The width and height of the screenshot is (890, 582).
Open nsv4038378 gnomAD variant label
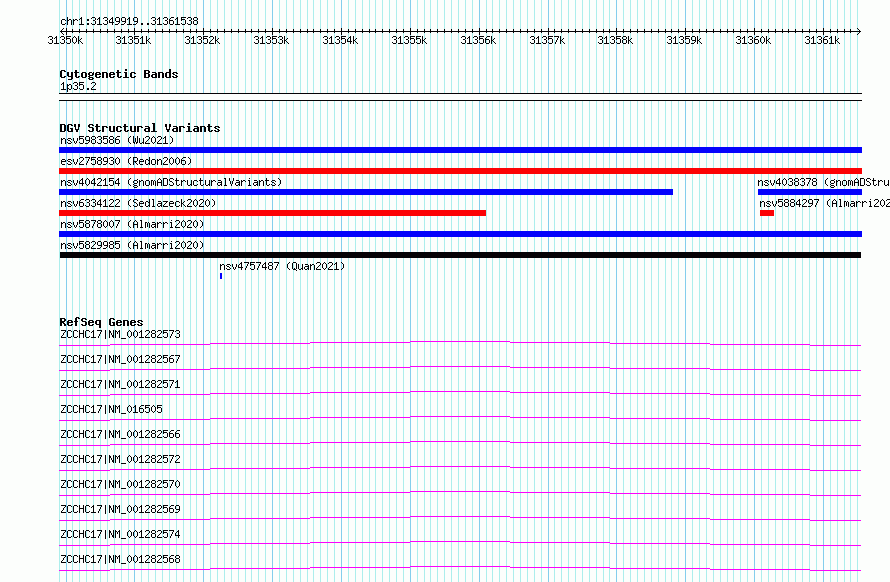pos(824,182)
